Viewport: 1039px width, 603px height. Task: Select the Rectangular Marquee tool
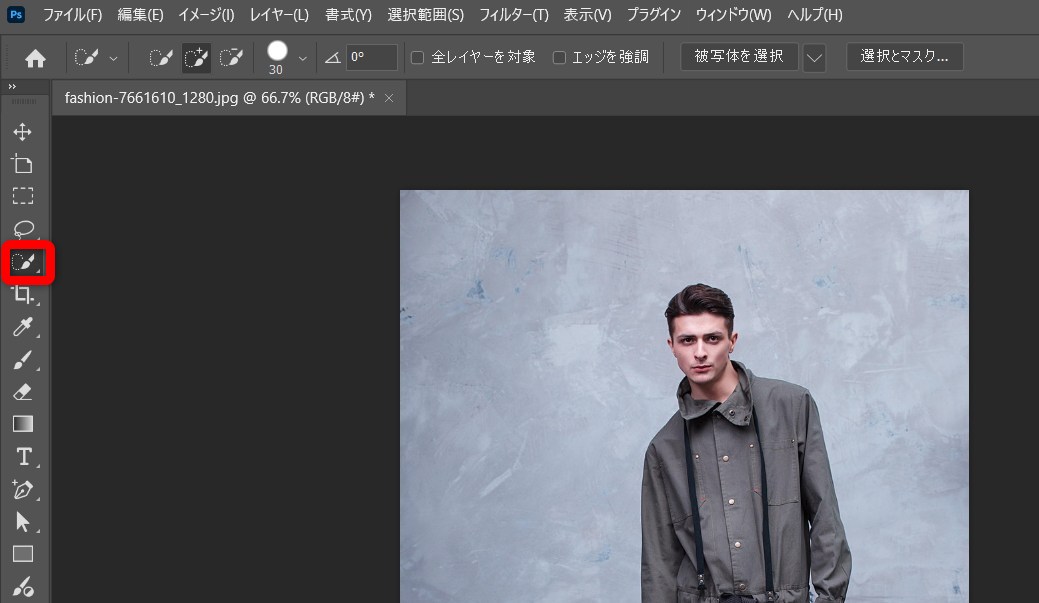[x=23, y=196]
